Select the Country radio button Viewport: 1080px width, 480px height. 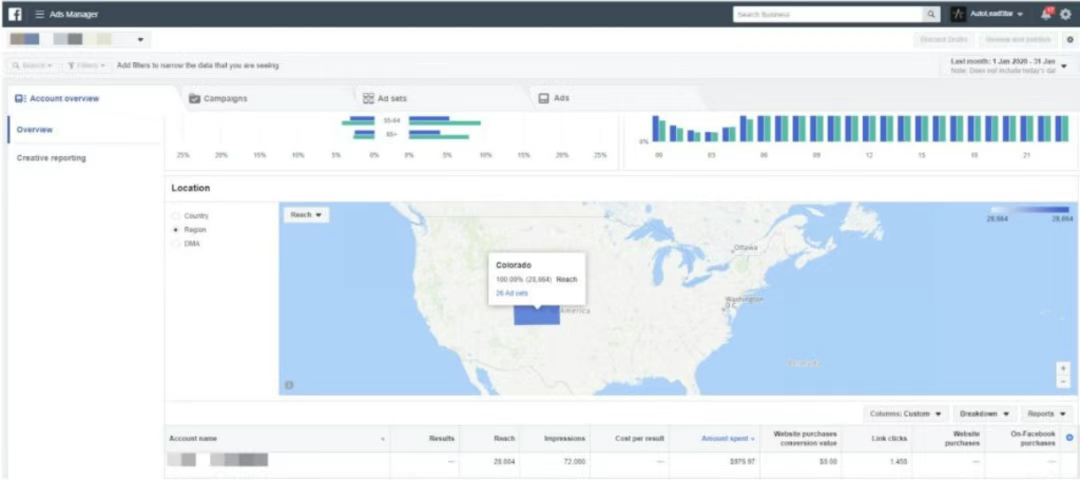pos(176,216)
